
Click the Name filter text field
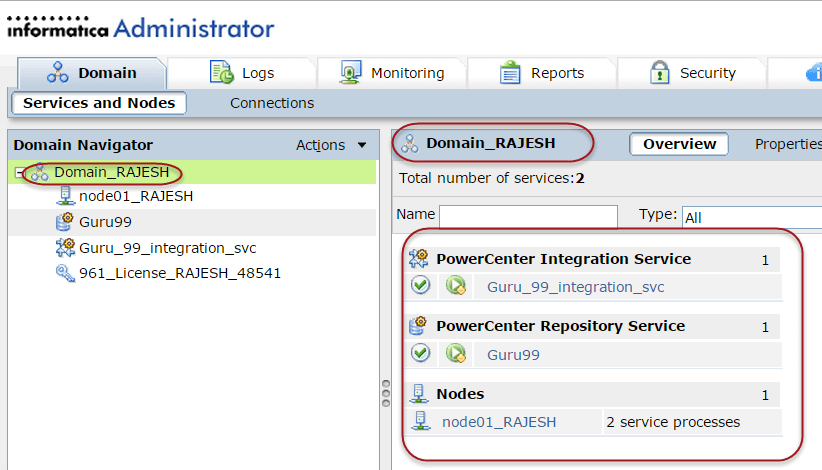(528, 216)
